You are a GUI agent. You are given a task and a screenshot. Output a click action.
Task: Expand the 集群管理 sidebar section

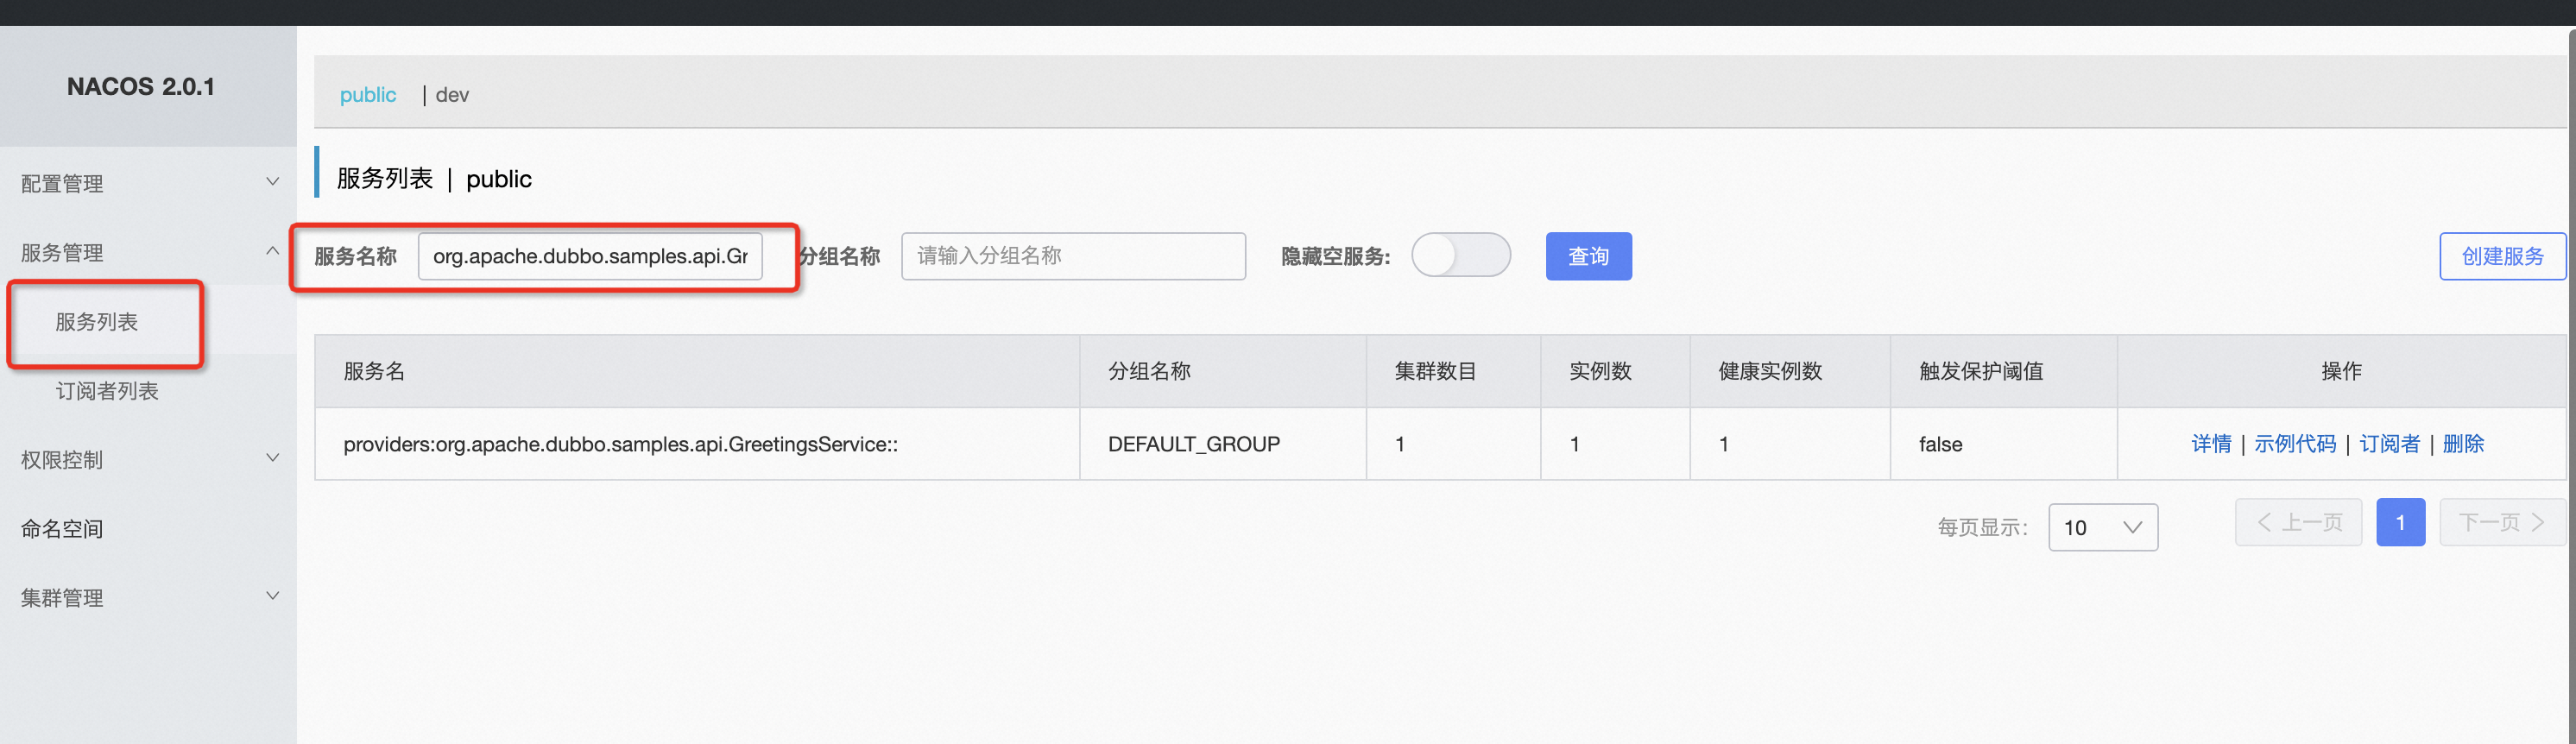pyautogui.click(x=62, y=597)
